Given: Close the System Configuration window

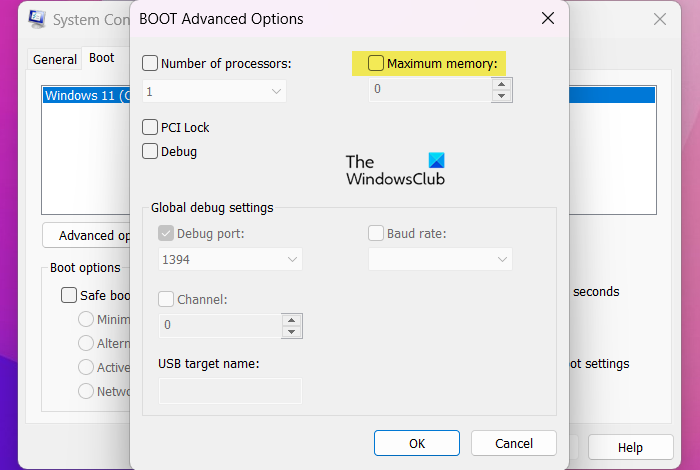Looking at the screenshot, I should [x=660, y=19].
